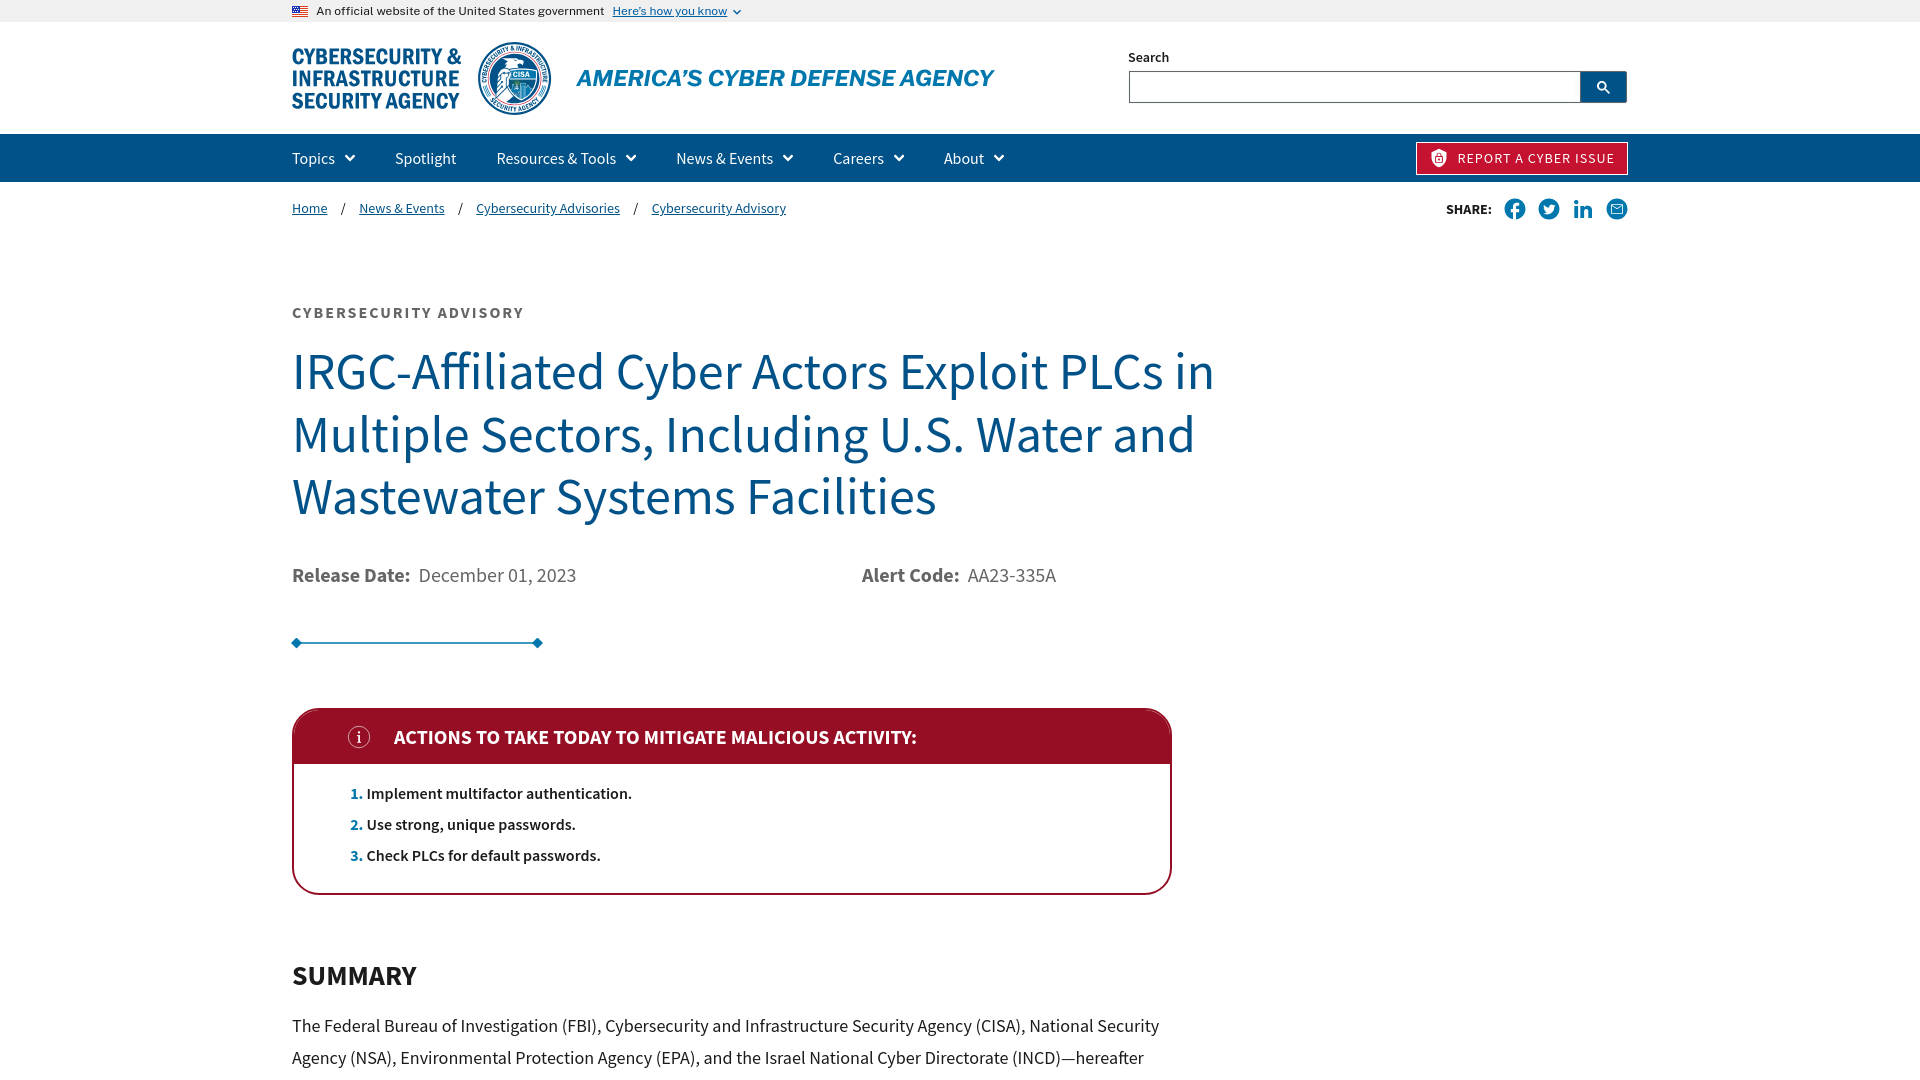Click the Twitter share icon
The width and height of the screenshot is (1920, 1080).
1548,208
